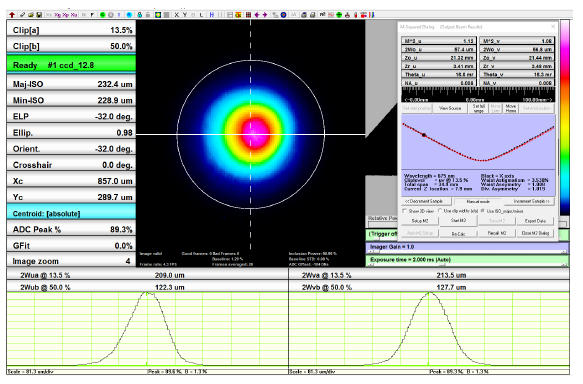Click the purple right arrow toolbar icon

(265, 15)
